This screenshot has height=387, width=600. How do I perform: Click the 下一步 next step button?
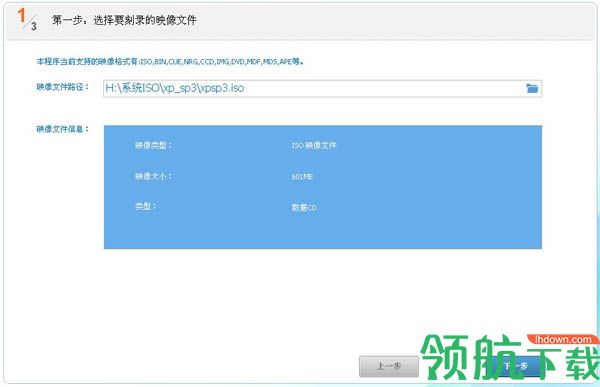click(515, 366)
